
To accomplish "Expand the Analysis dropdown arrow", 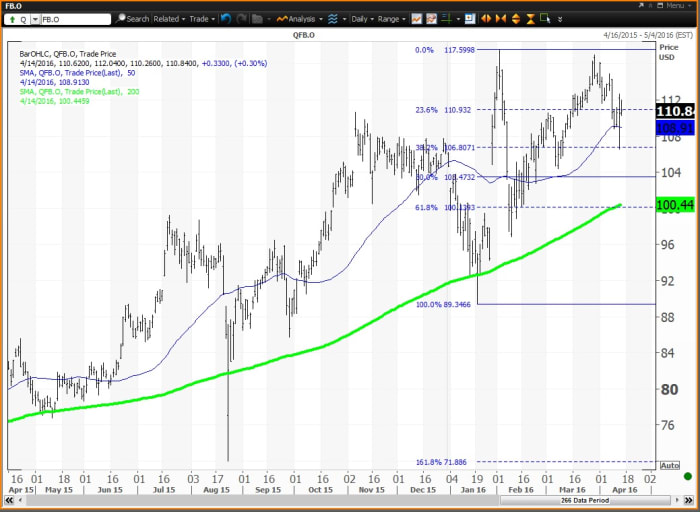I will (x=321, y=19).
